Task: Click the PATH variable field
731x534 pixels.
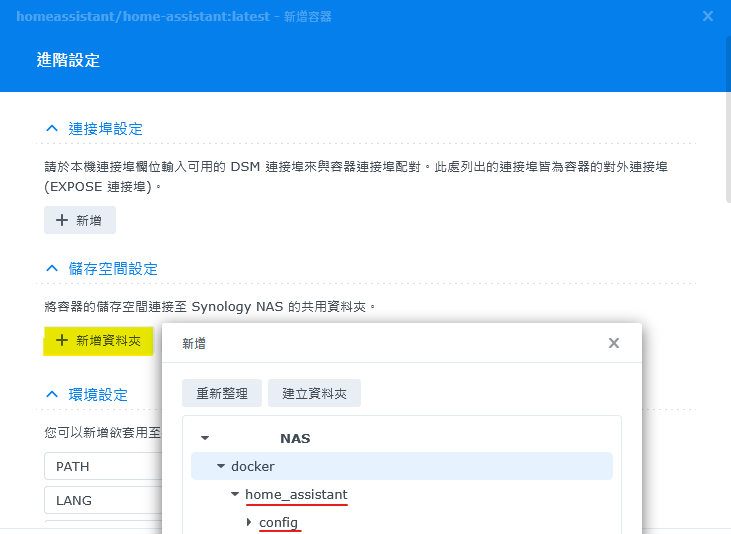Action: tap(103, 466)
